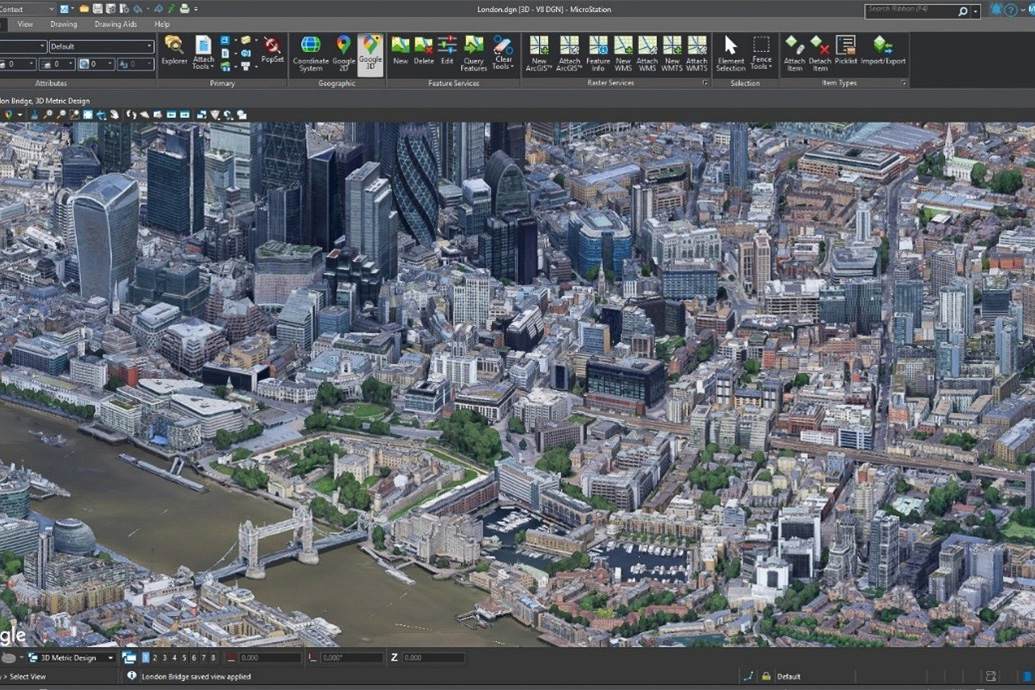Select the Google 2D map option
1035x690 pixels.
(x=343, y=53)
